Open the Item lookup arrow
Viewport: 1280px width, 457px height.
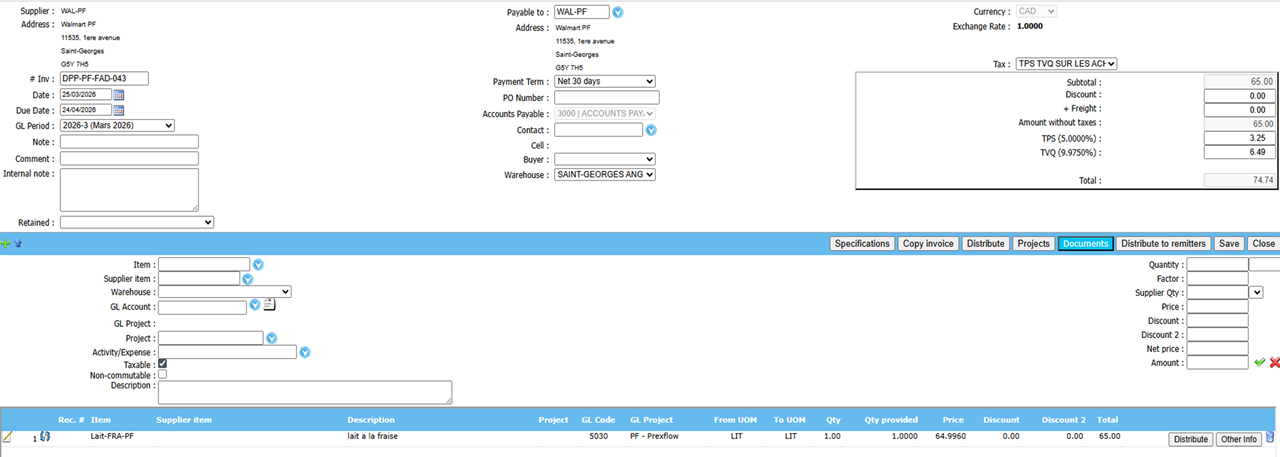[257, 265]
